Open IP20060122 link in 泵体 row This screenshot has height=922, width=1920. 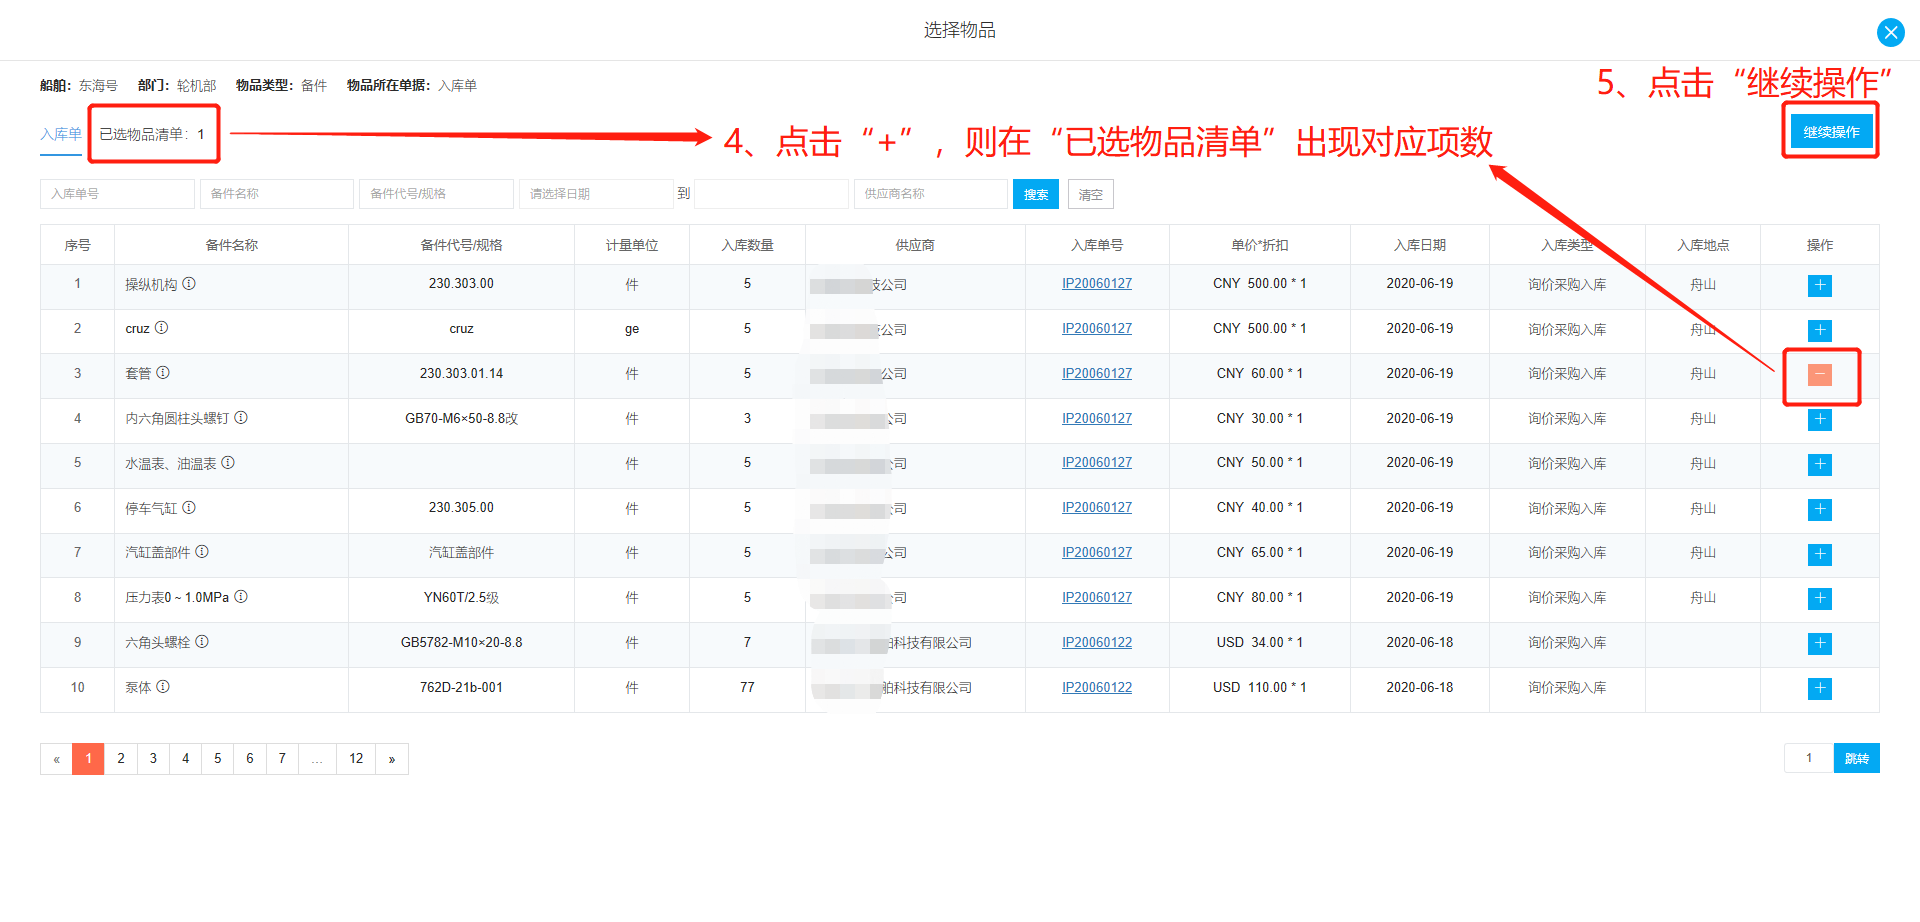1097,687
